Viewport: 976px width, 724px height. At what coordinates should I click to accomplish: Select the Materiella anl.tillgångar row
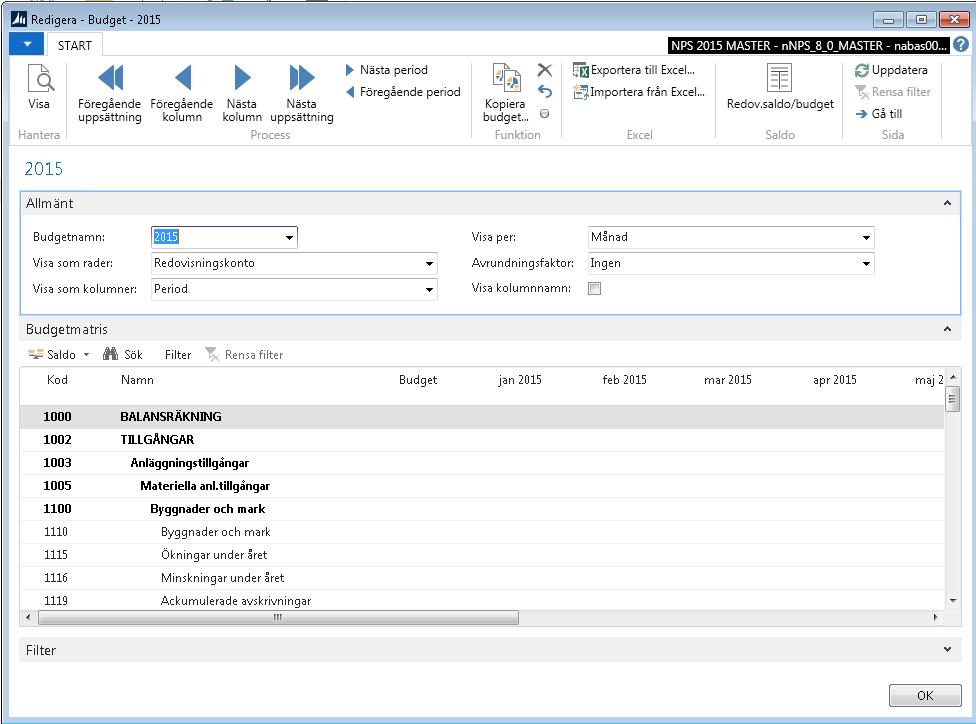482,486
